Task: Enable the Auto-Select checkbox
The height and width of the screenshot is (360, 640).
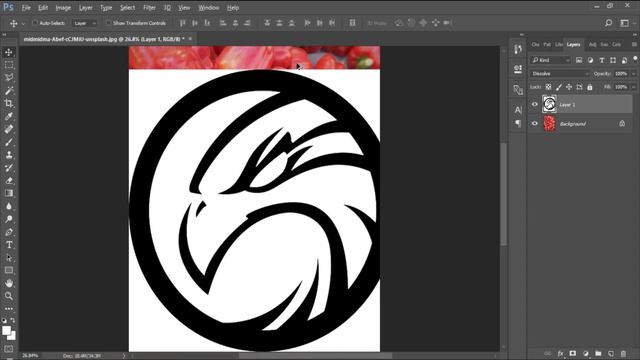Action: click(35, 23)
